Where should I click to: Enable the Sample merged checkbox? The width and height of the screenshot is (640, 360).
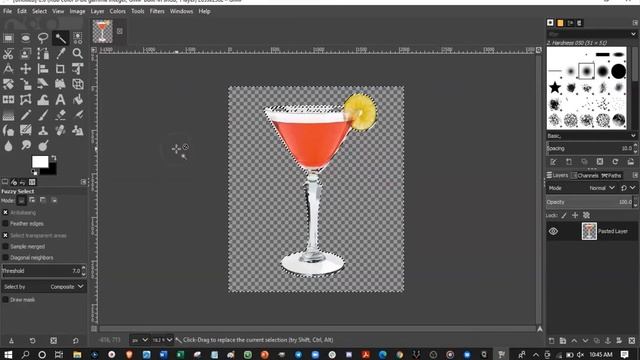pyautogui.click(x=5, y=247)
